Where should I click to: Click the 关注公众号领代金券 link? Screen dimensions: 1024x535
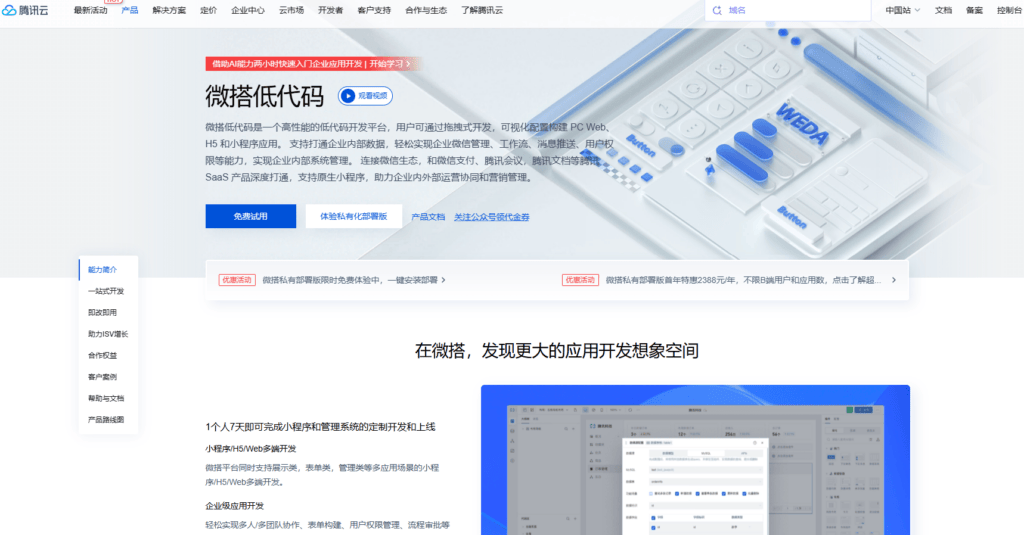tap(491, 217)
